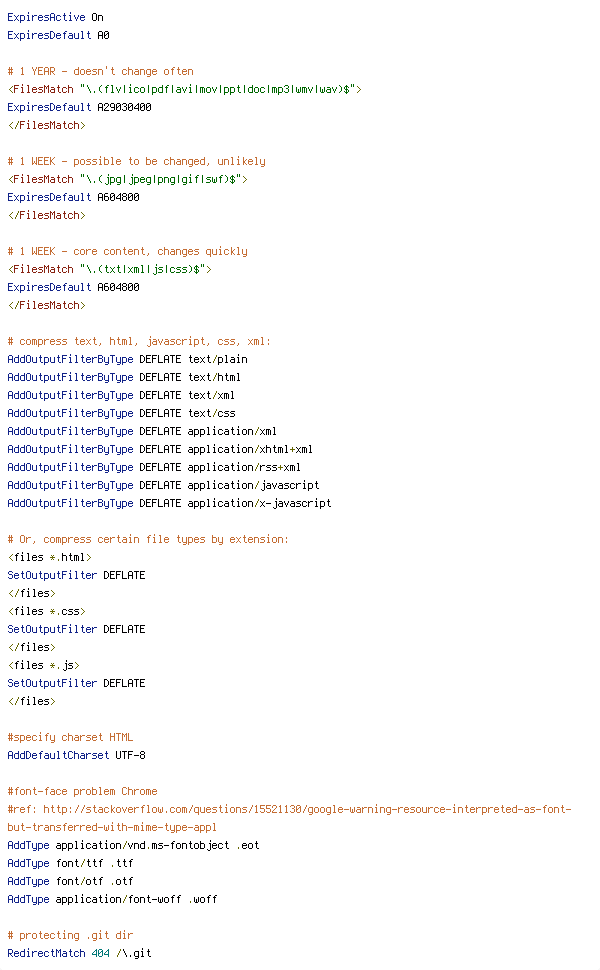Click the application/x-javascript filter line
This screenshot has height=970, width=600.
[x=169, y=503]
